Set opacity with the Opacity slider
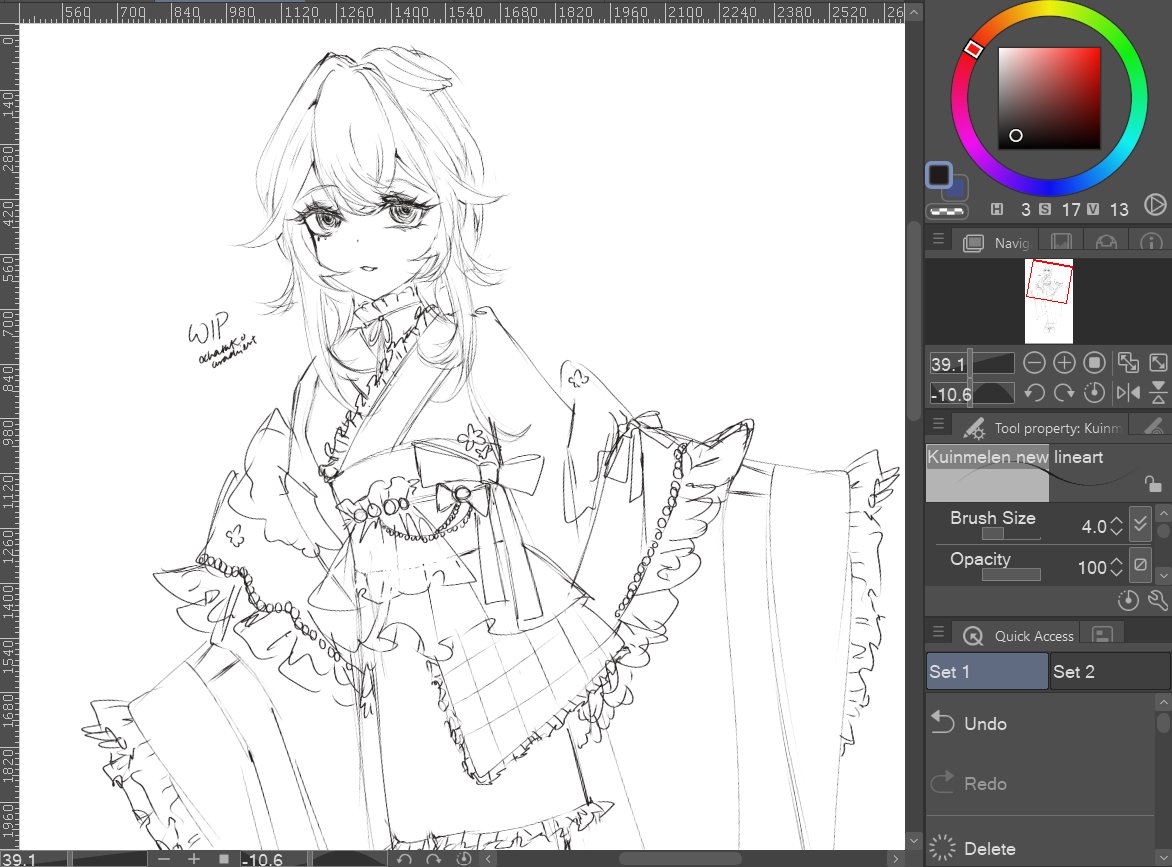The height and width of the screenshot is (867, 1172). coord(1011,574)
